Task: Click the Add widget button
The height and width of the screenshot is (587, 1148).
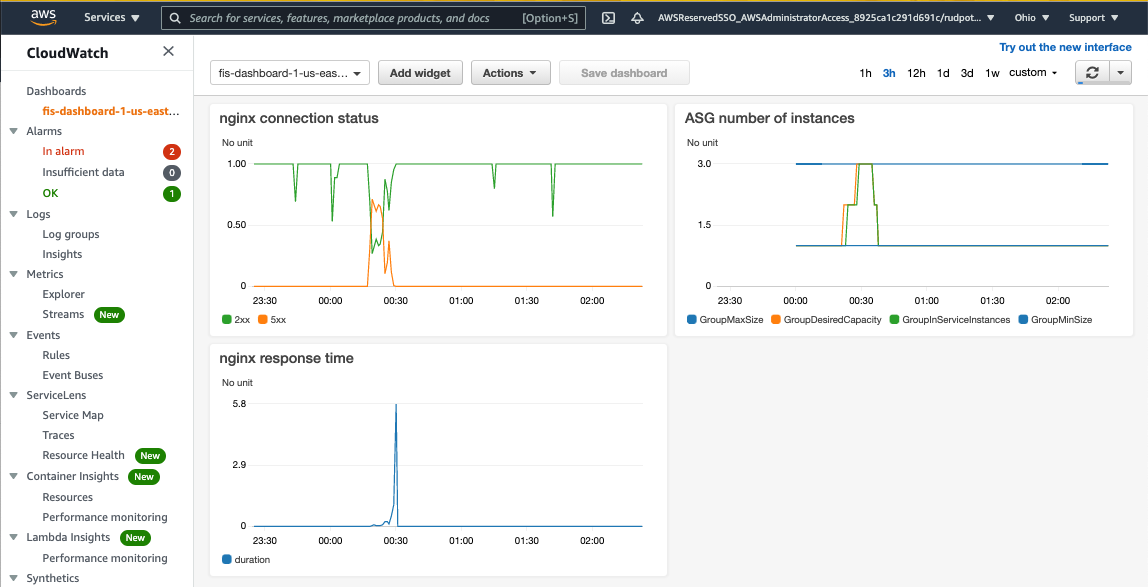Action: (x=420, y=73)
